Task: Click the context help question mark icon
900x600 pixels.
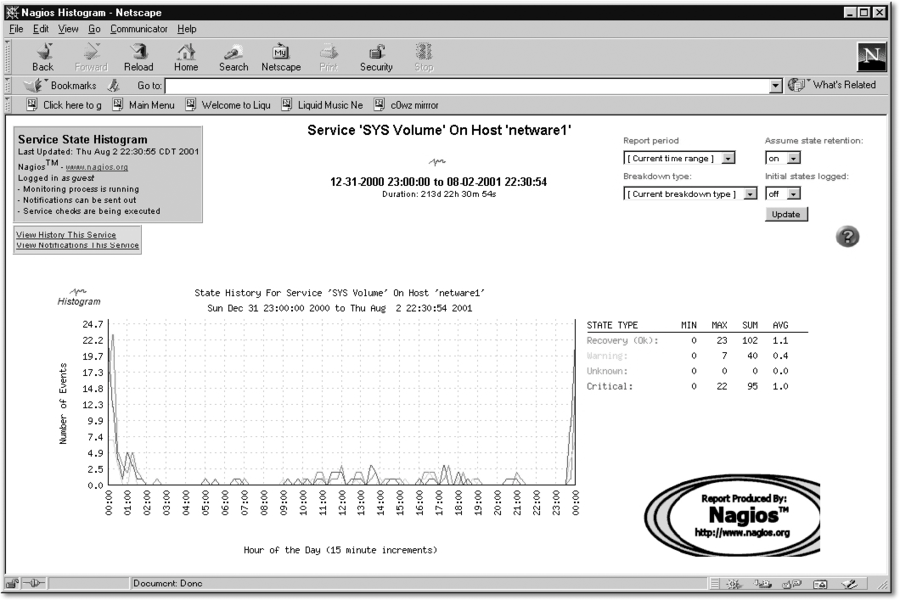Action: [847, 236]
